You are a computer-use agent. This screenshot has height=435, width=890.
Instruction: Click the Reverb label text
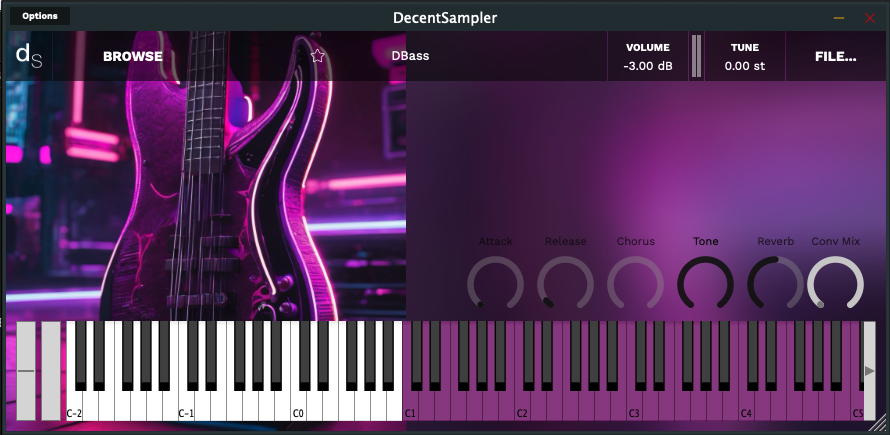pos(775,241)
